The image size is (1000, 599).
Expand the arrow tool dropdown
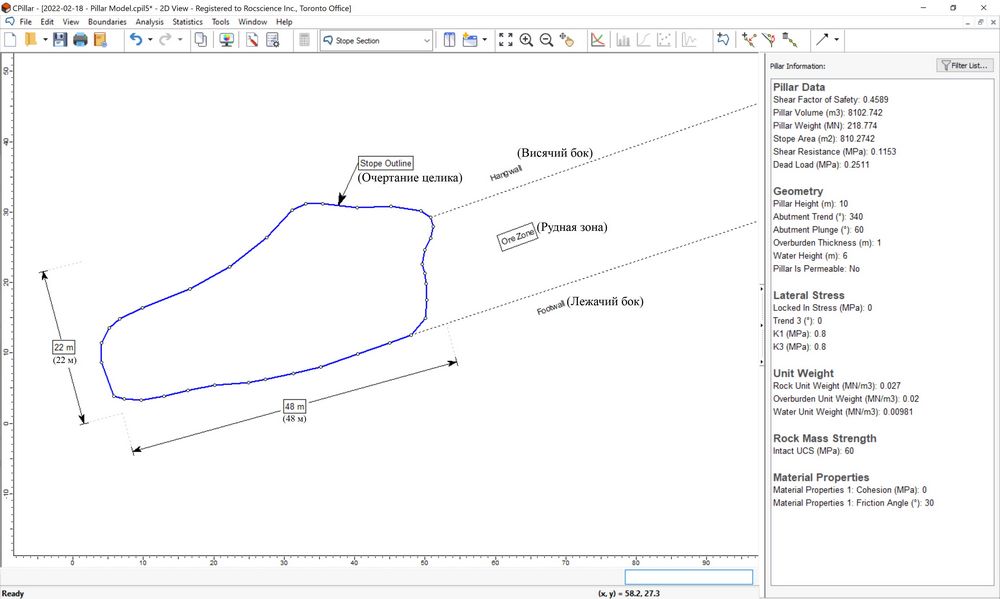pyautogui.click(x=837, y=40)
